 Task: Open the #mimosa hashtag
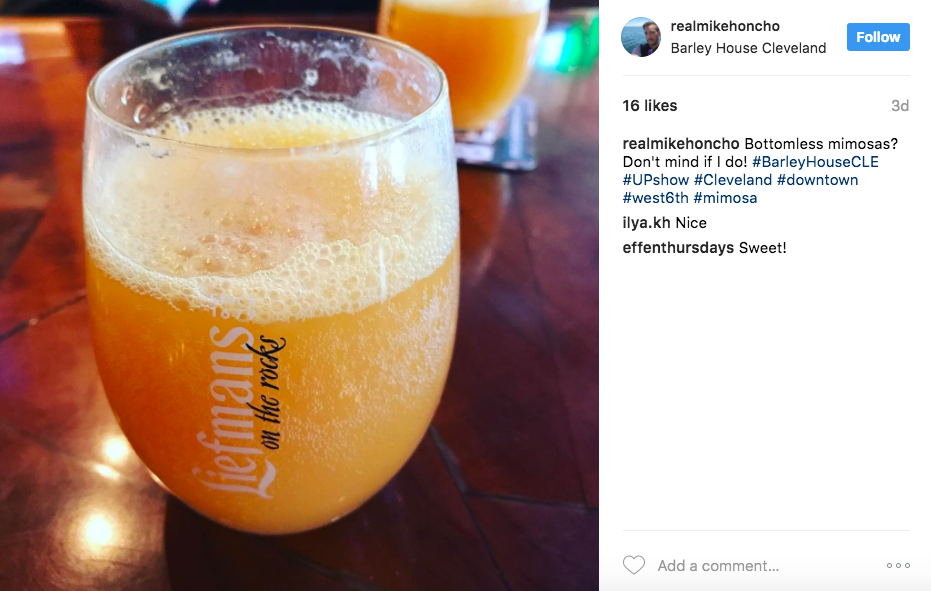click(725, 198)
